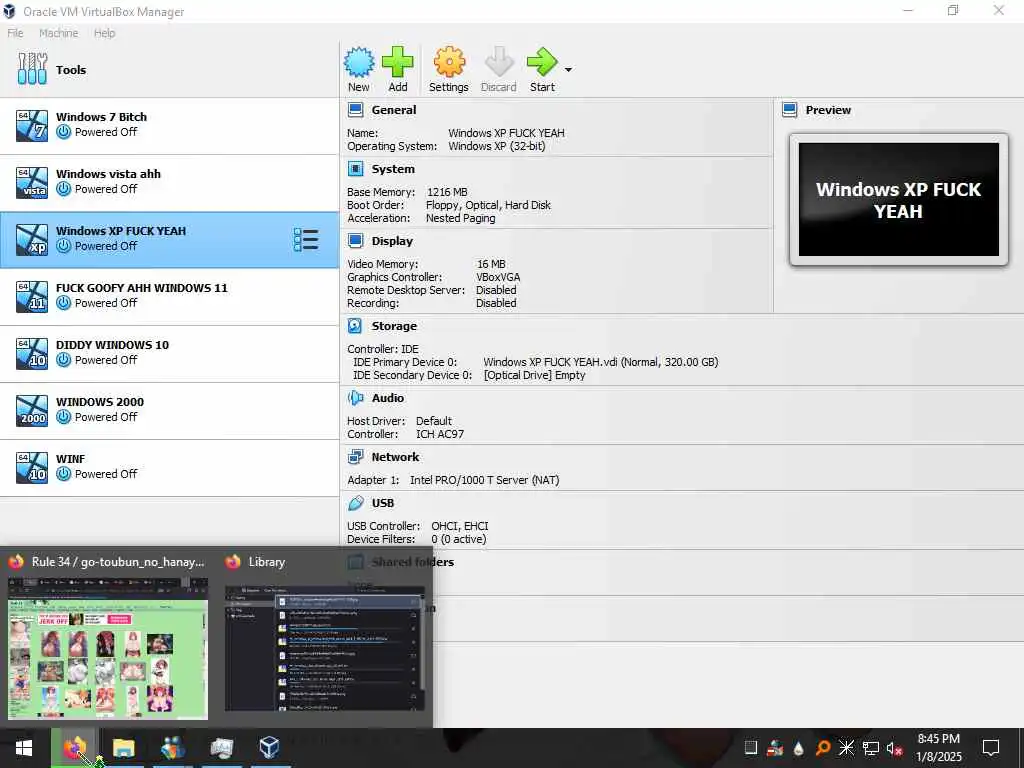This screenshot has width=1024, height=768.
Task: Select the Windows 7 VM in the list
Action: 169,125
